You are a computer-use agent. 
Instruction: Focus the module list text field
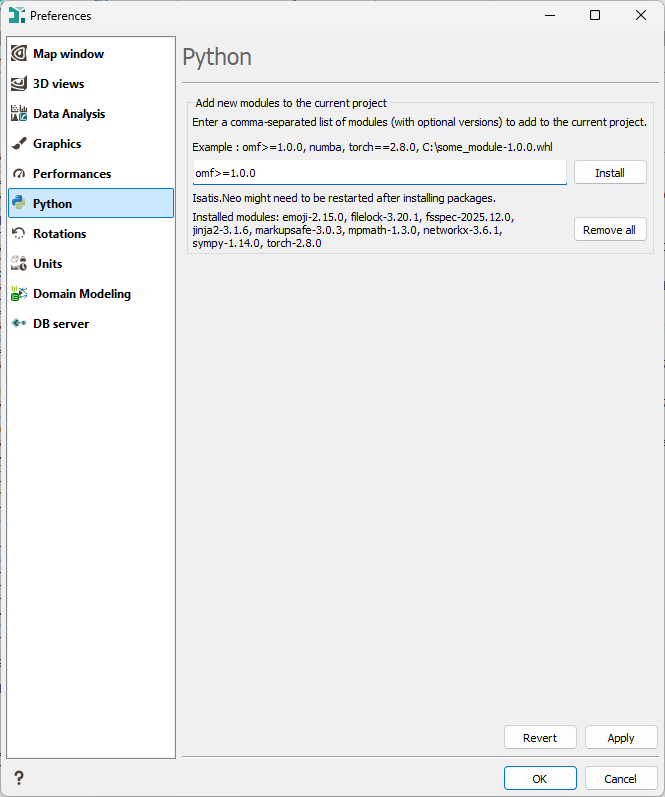click(x=379, y=173)
